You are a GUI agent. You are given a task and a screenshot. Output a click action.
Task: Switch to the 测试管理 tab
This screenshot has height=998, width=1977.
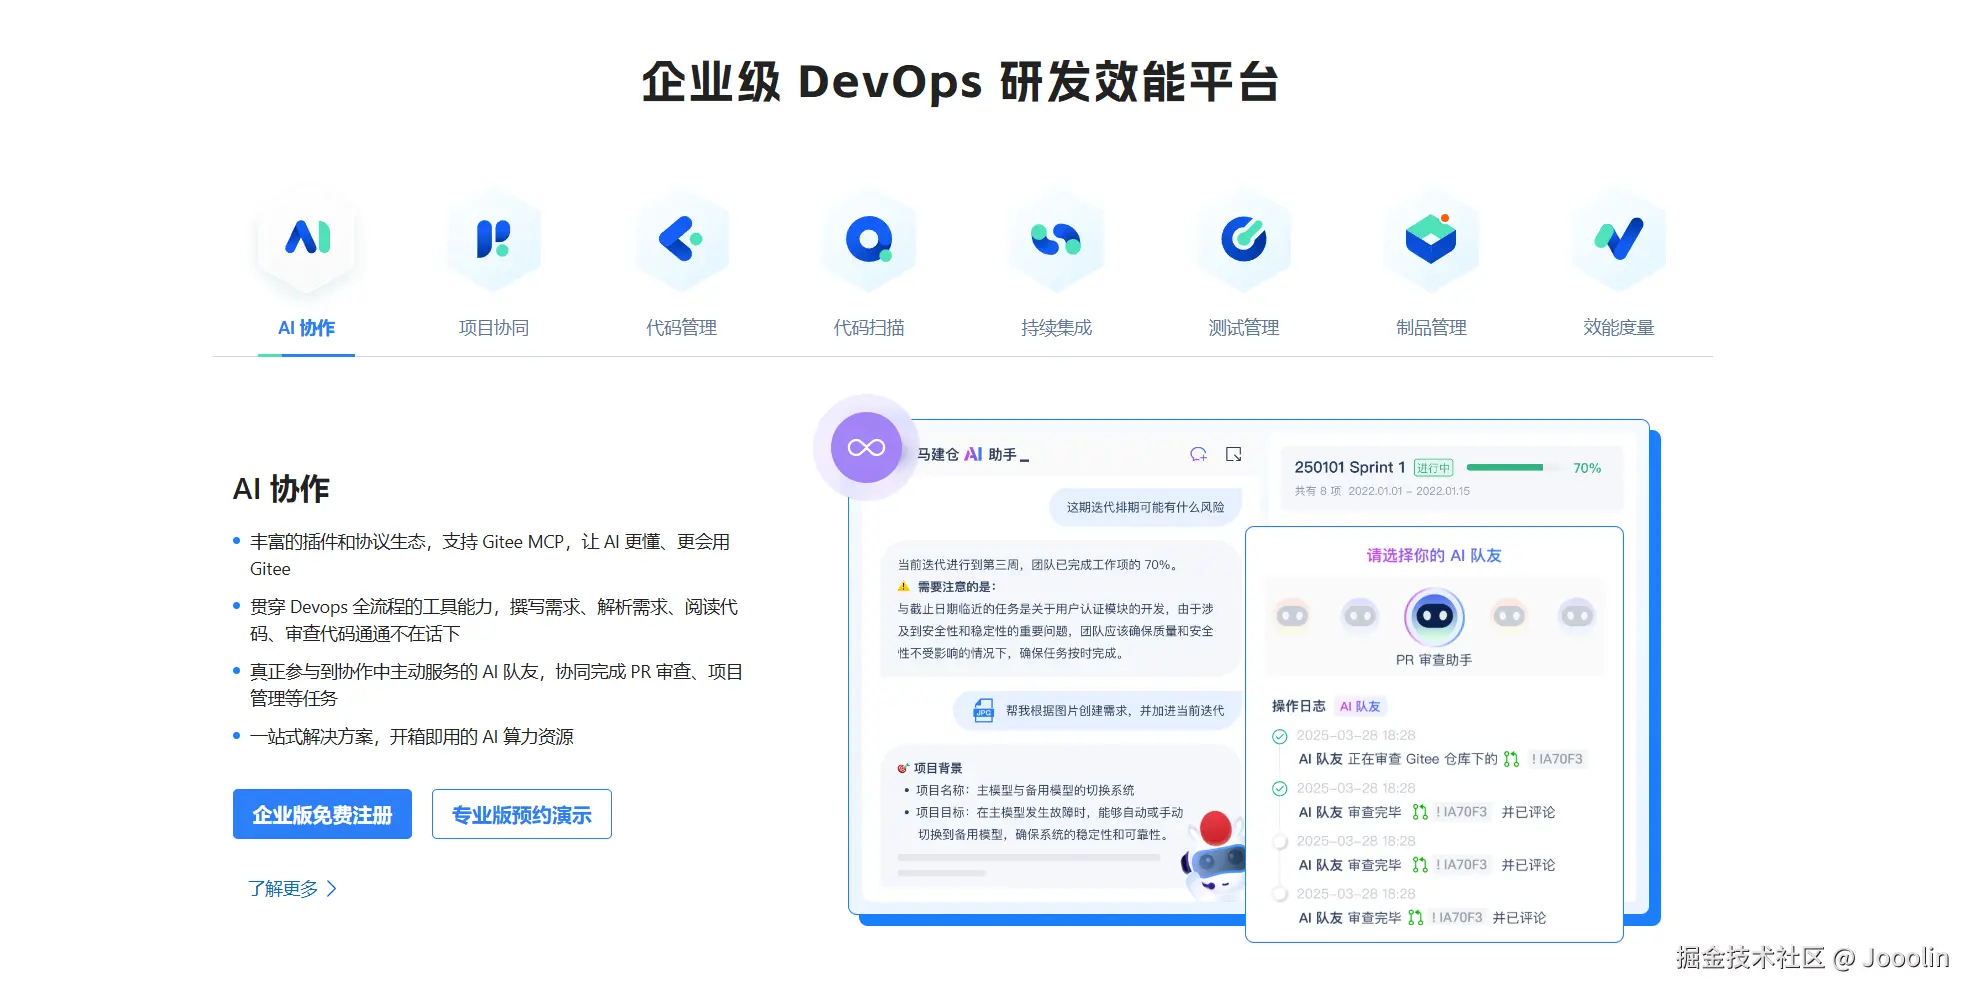[x=1244, y=327]
